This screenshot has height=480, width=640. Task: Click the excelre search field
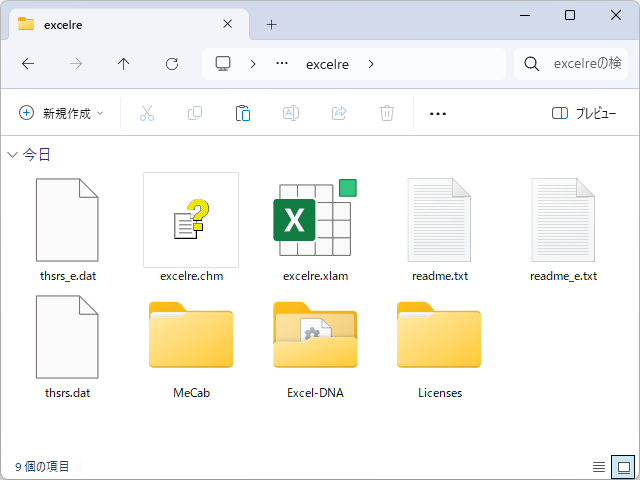coord(571,64)
